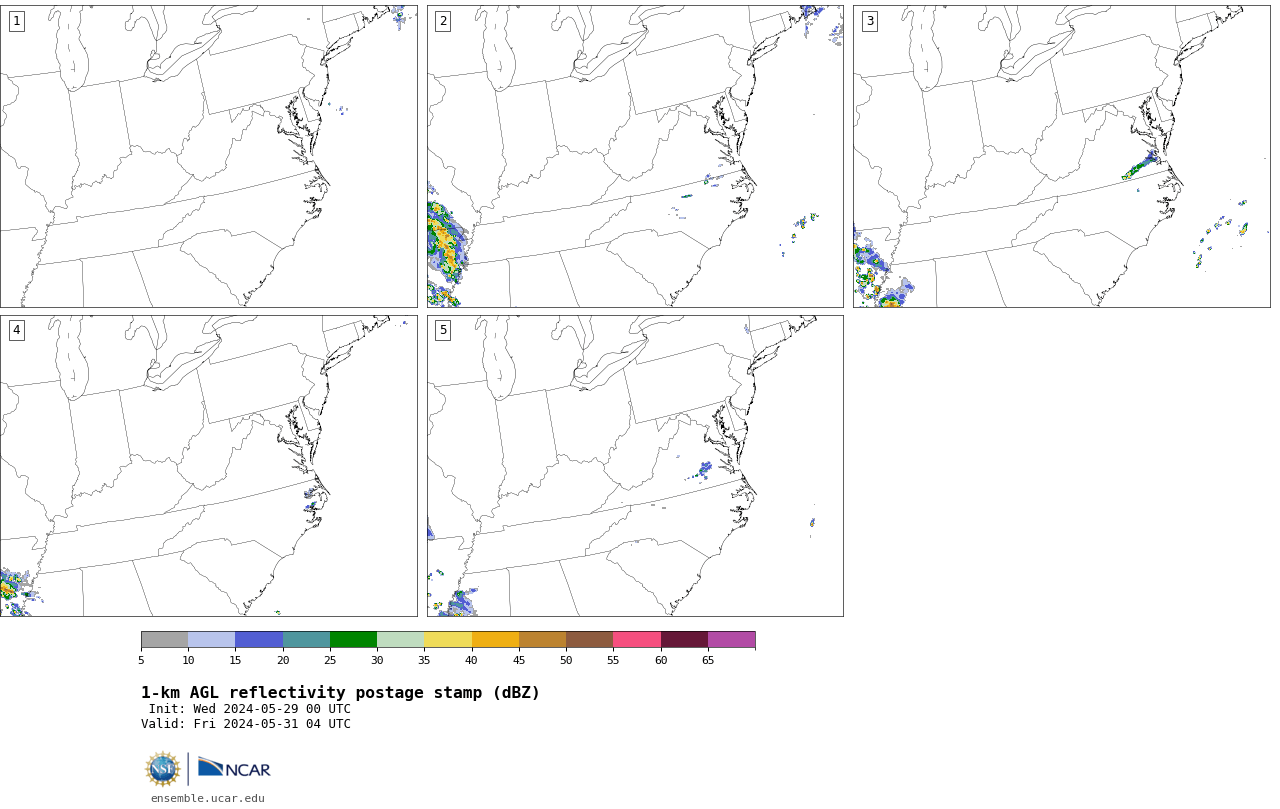Select the pink 55-60 dBZ swatch
This screenshot has width=1280, height=809.
pyautogui.click(x=637, y=640)
